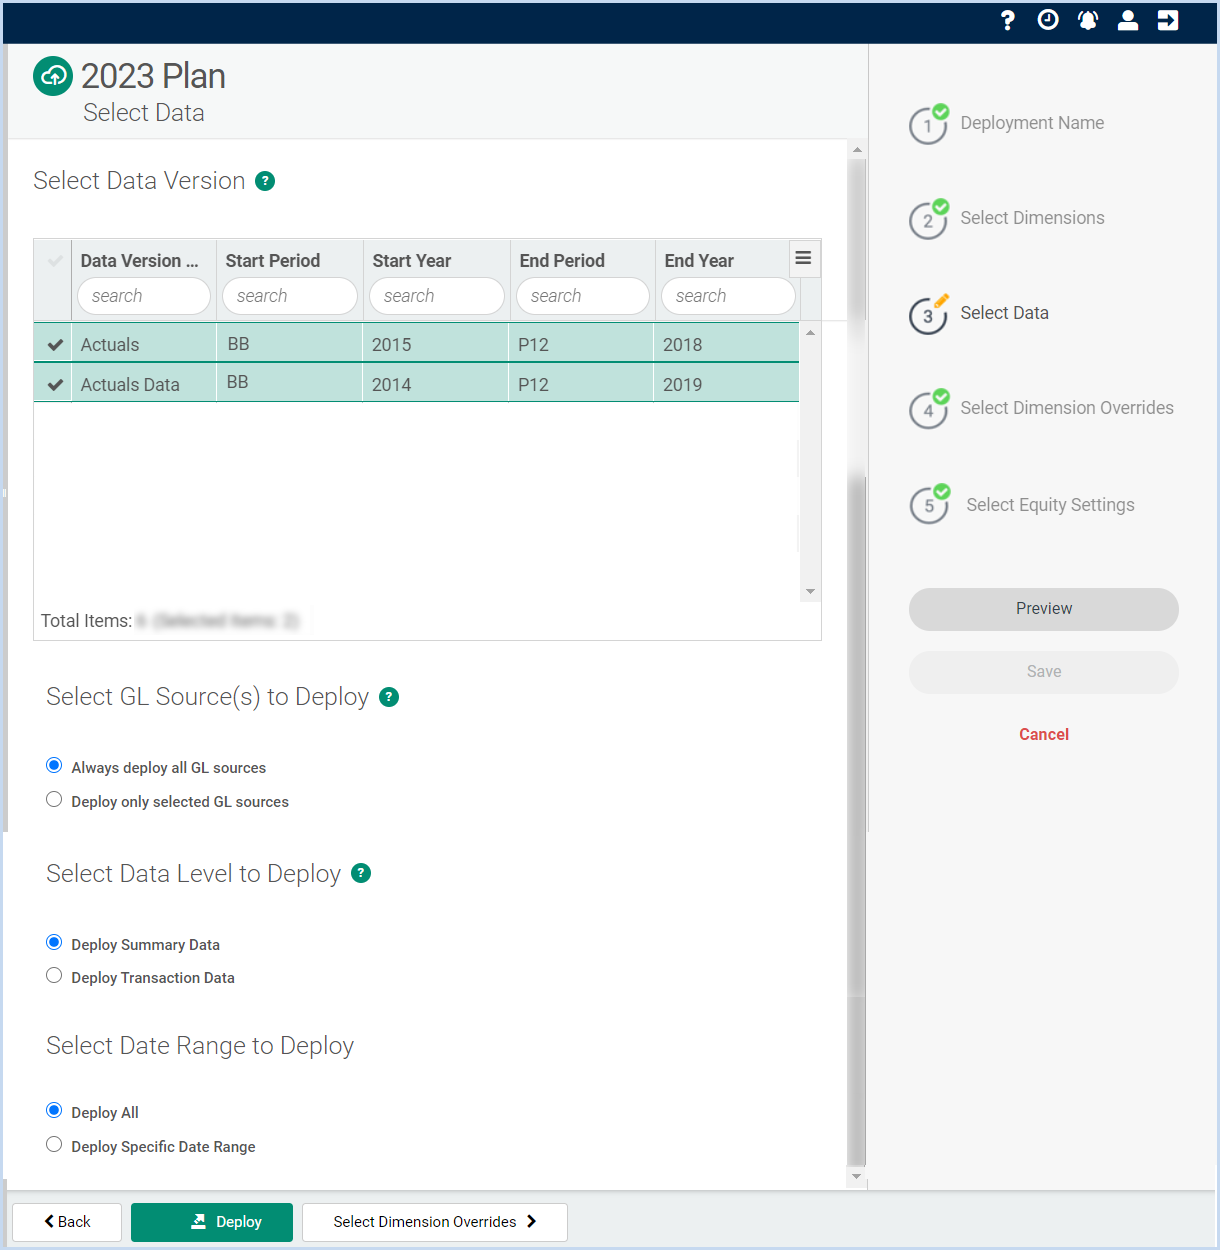Click the 2014 start year cell
Viewport: 1220px width, 1250px height.
[x=436, y=384]
